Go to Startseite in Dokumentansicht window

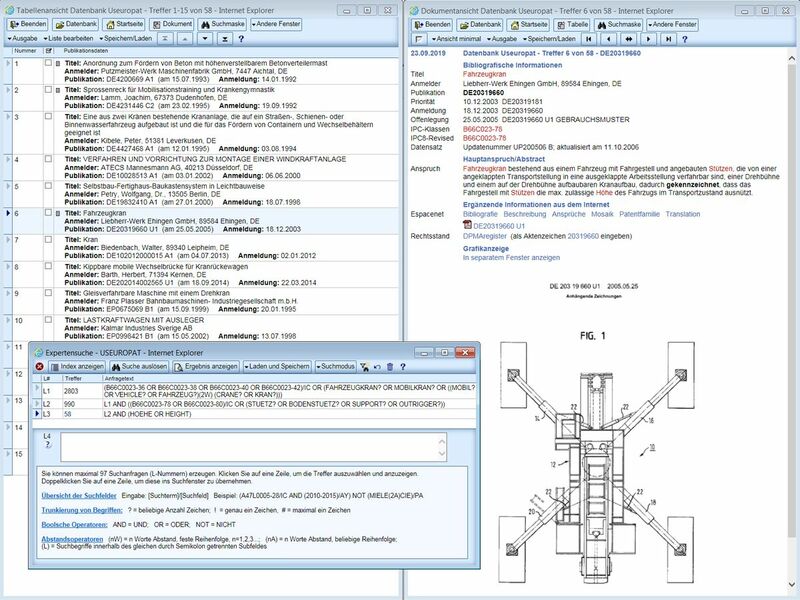coord(529,24)
